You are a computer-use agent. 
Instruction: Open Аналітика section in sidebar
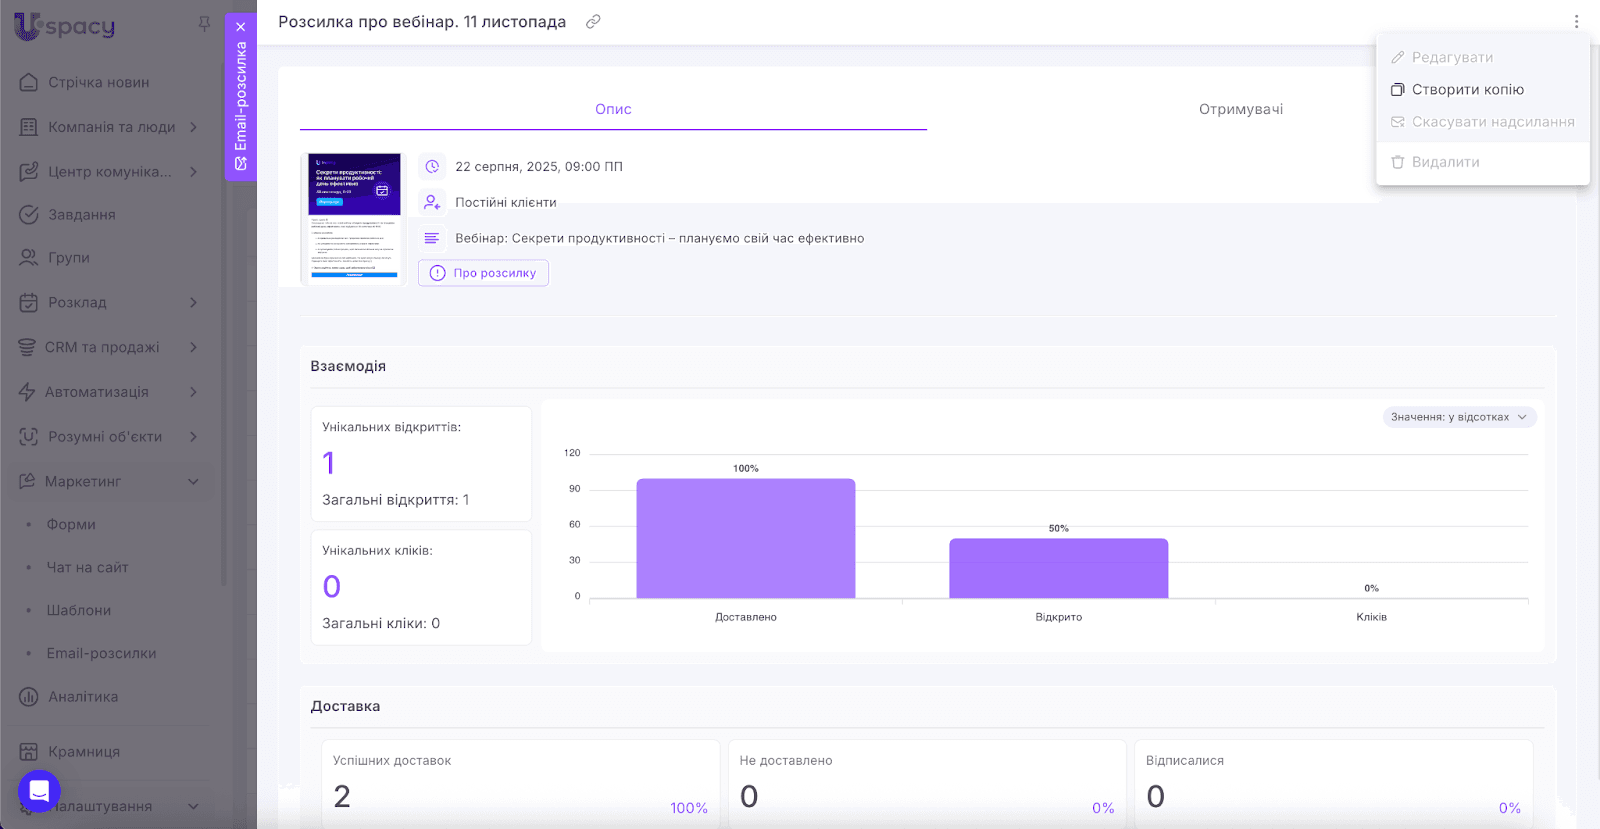pos(83,697)
